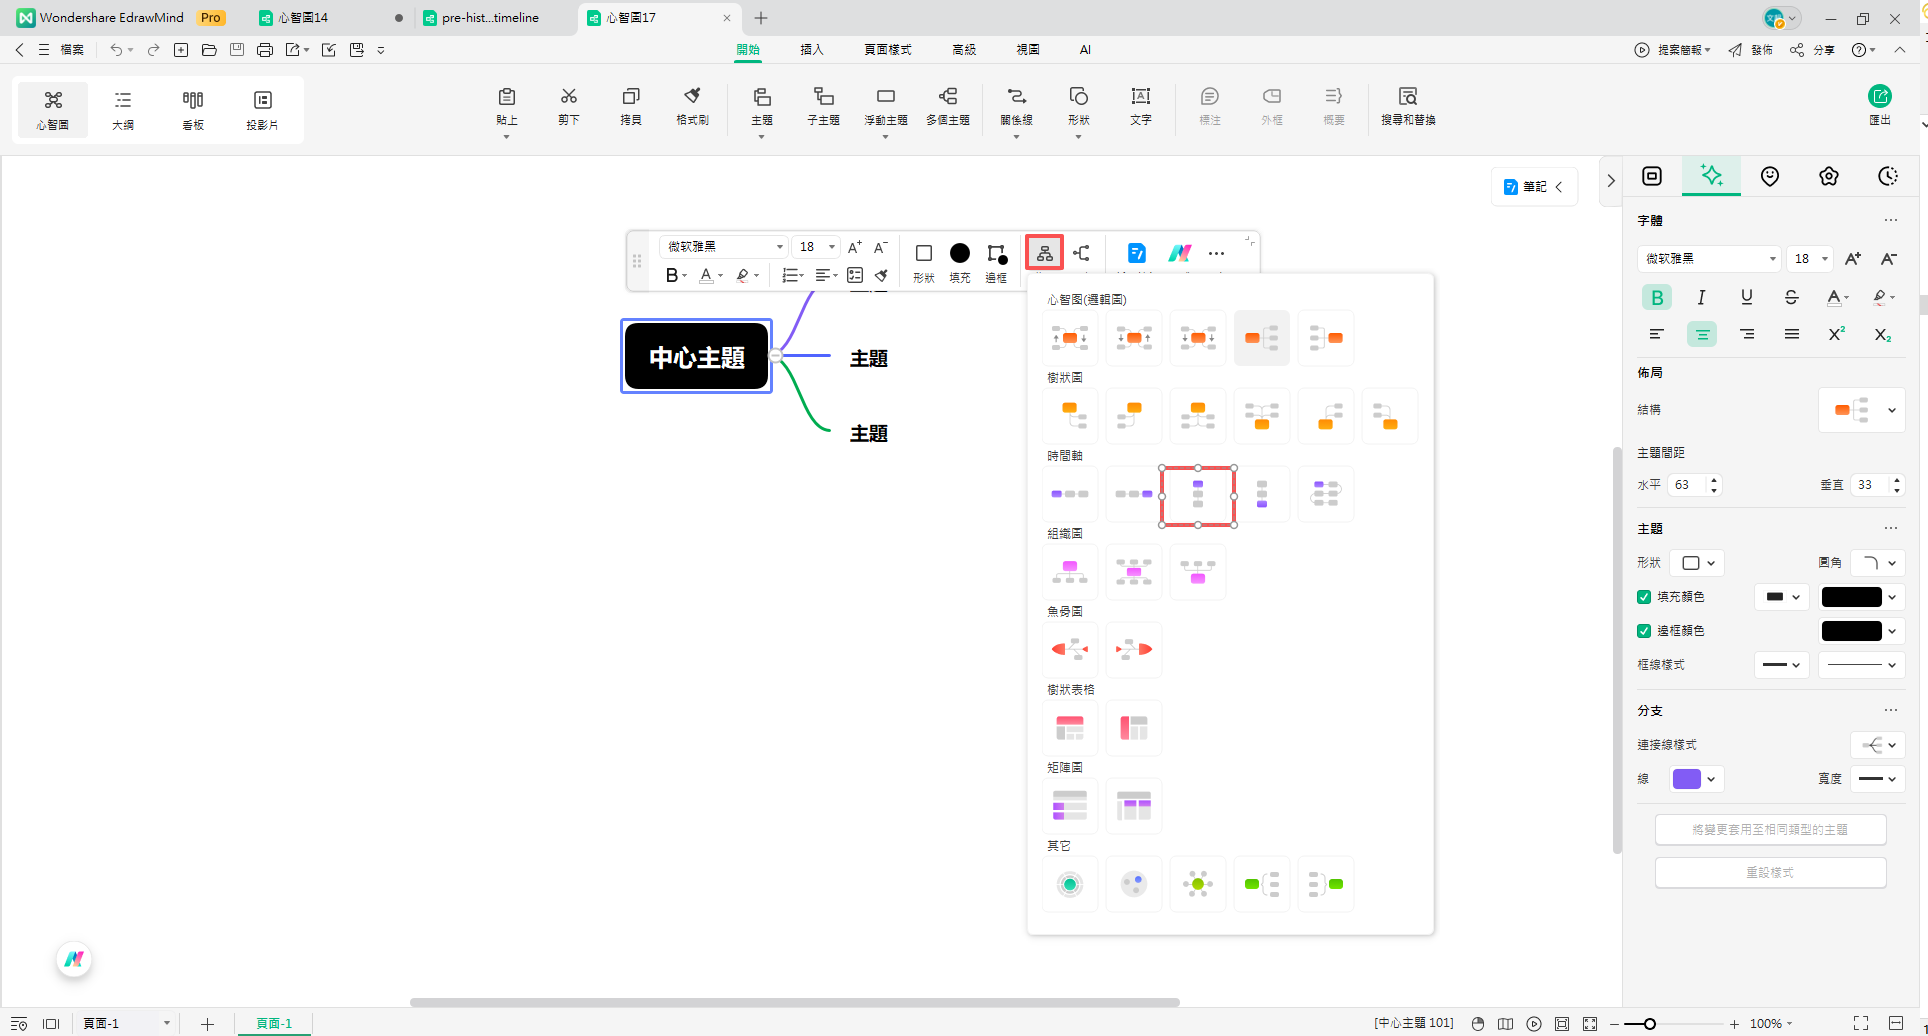Toggle Bold in the right font panel
The width and height of the screenshot is (1928, 1036).
coord(1657,297)
